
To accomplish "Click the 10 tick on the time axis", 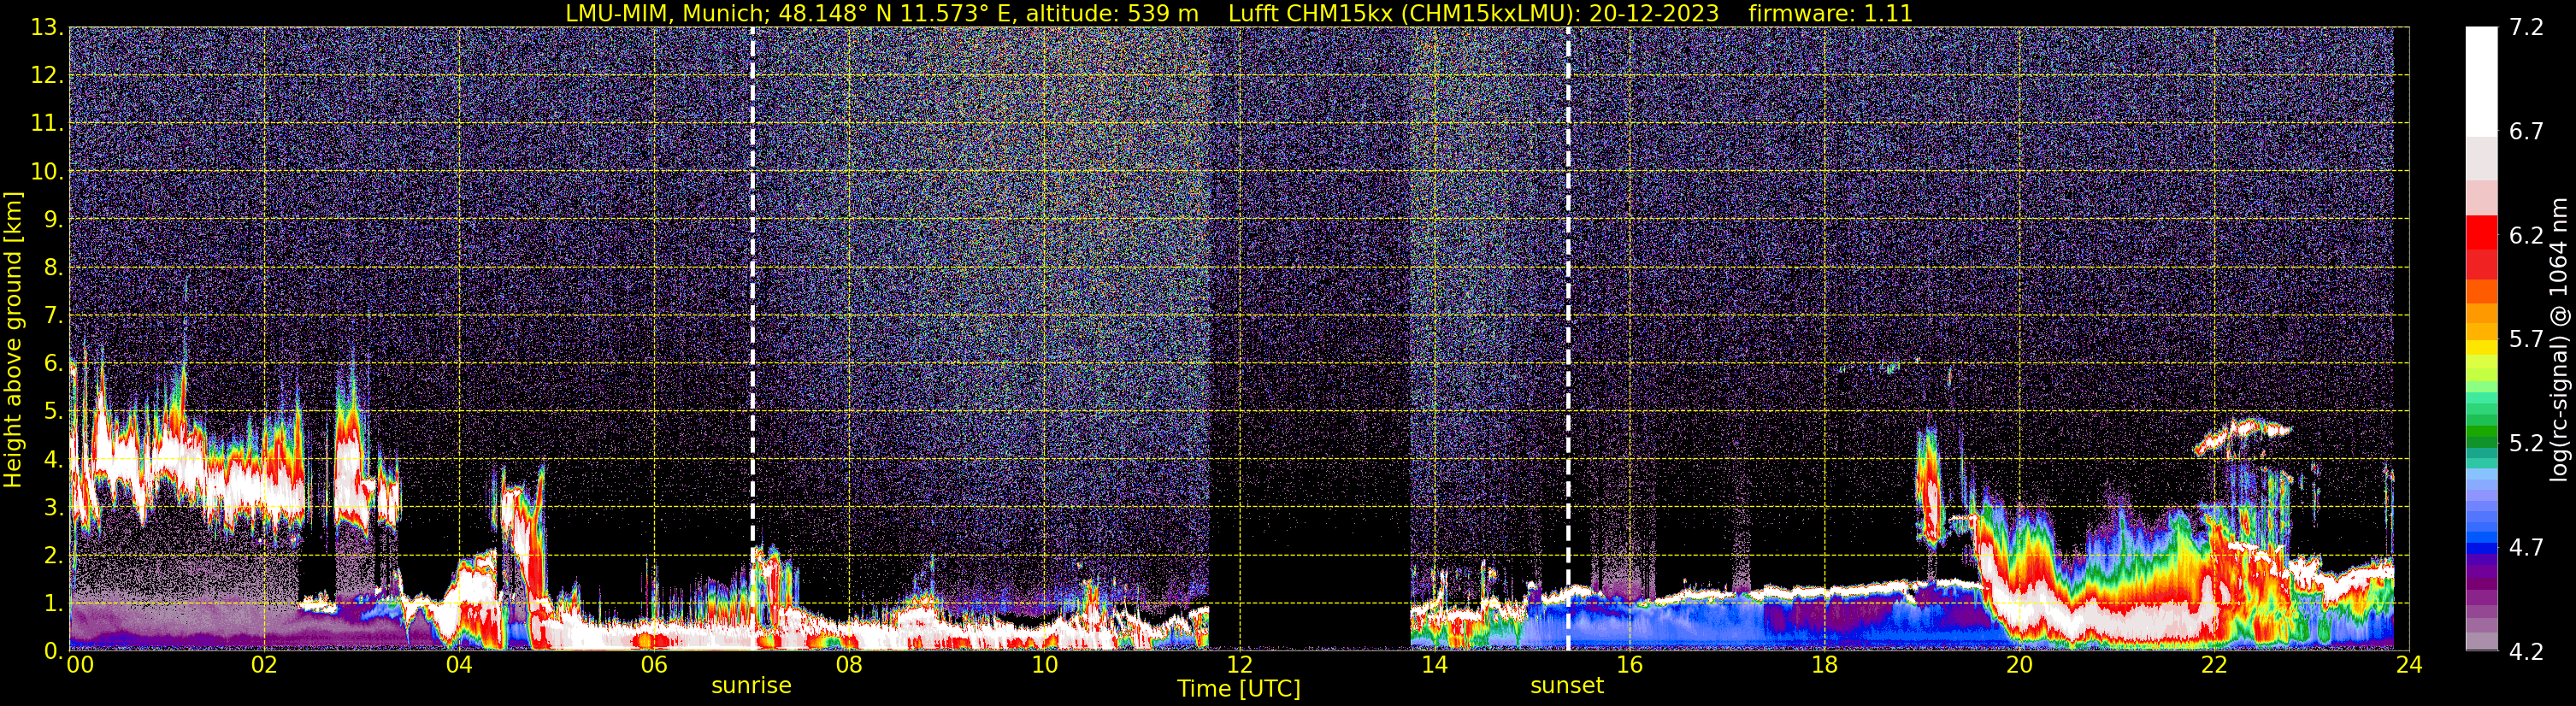I will tap(1044, 665).
